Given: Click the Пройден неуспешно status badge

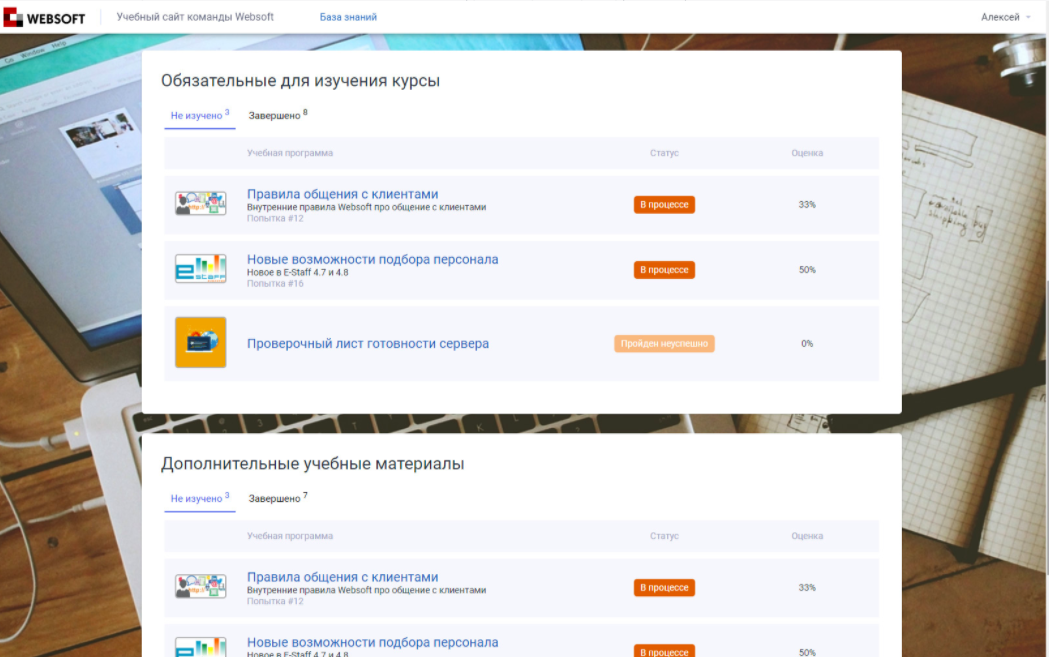Looking at the screenshot, I should point(664,343).
